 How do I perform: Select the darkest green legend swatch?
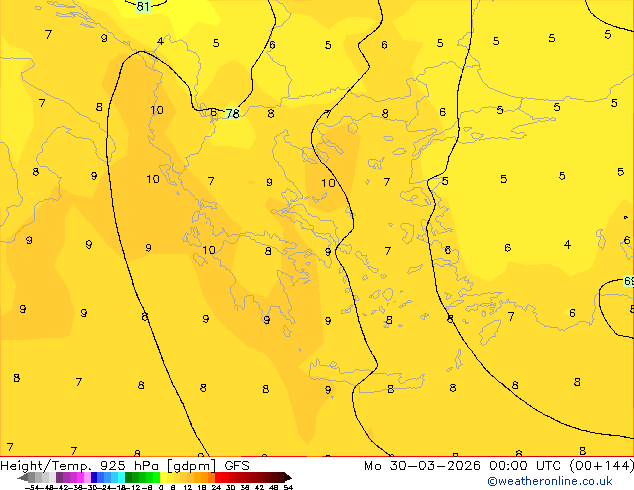(x=129, y=477)
